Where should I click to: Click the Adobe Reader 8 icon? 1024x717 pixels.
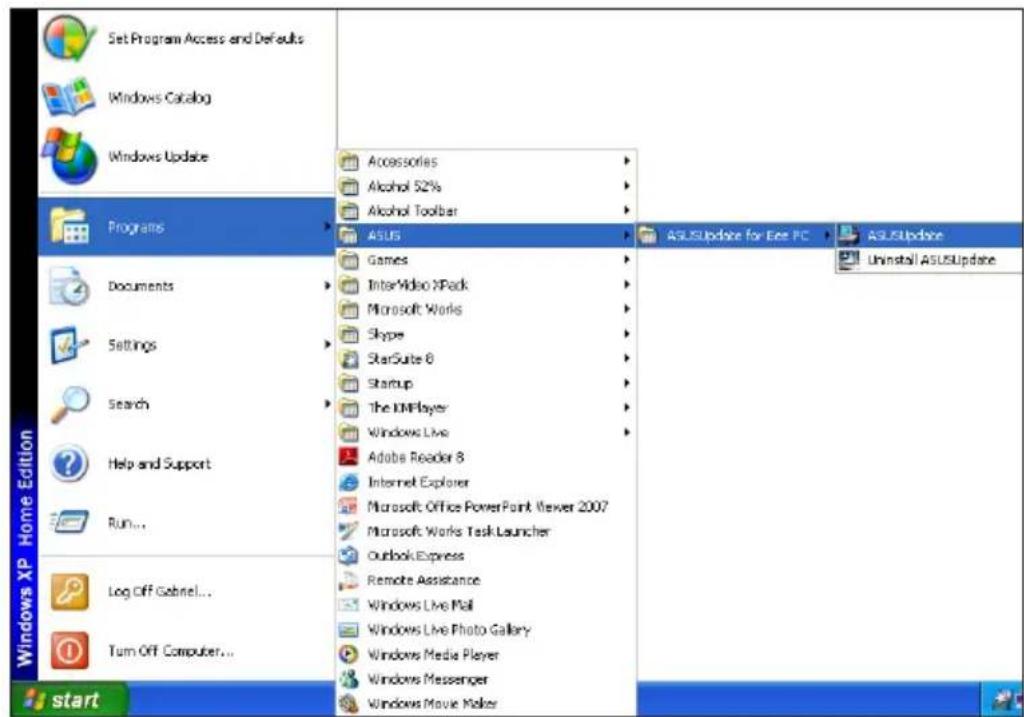click(x=349, y=456)
